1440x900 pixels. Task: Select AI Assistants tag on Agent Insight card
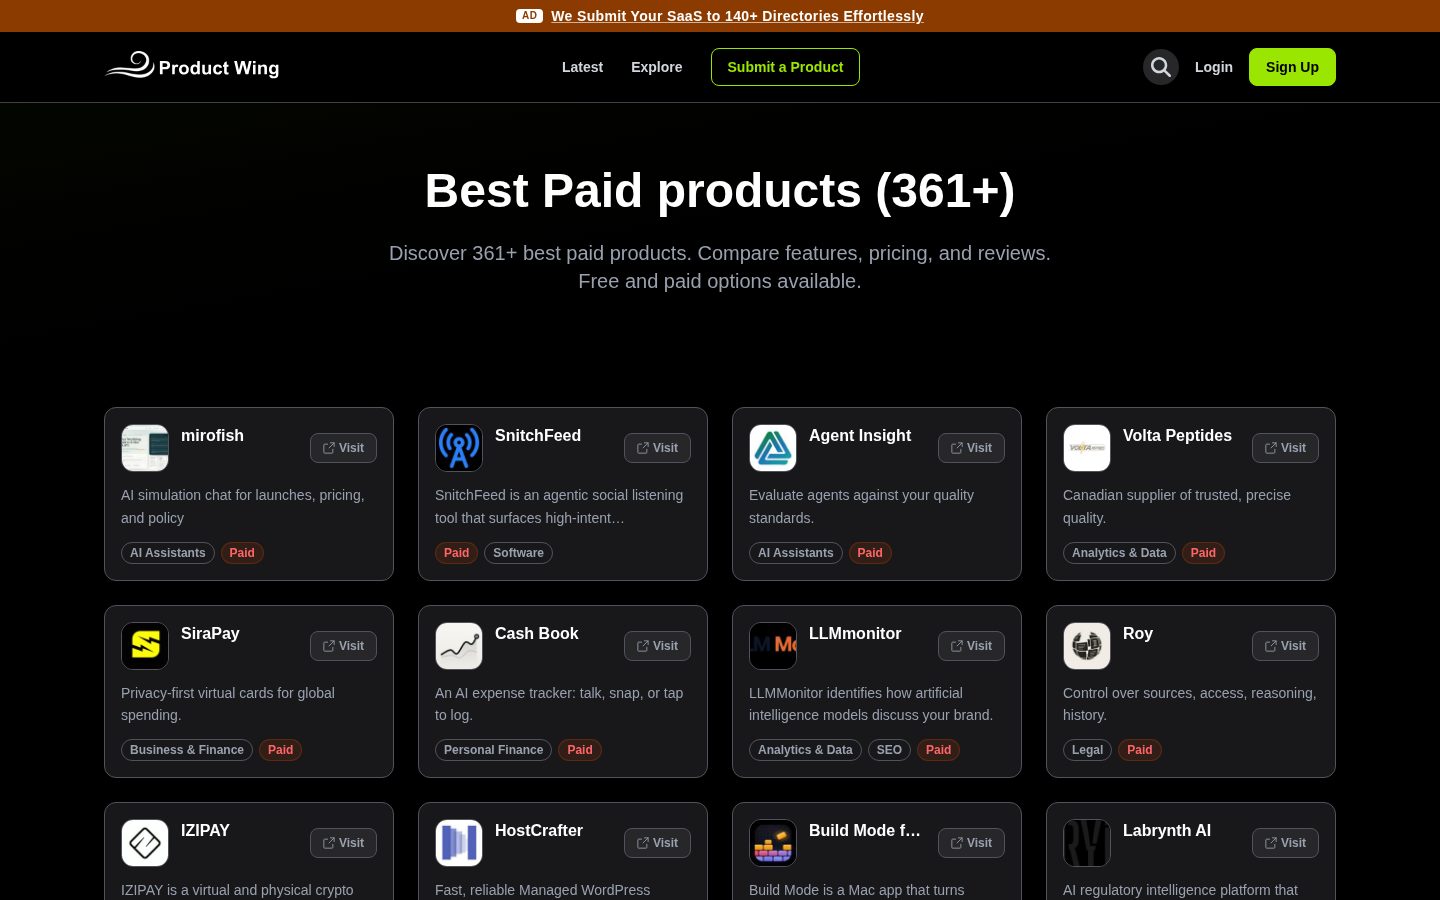[796, 553]
